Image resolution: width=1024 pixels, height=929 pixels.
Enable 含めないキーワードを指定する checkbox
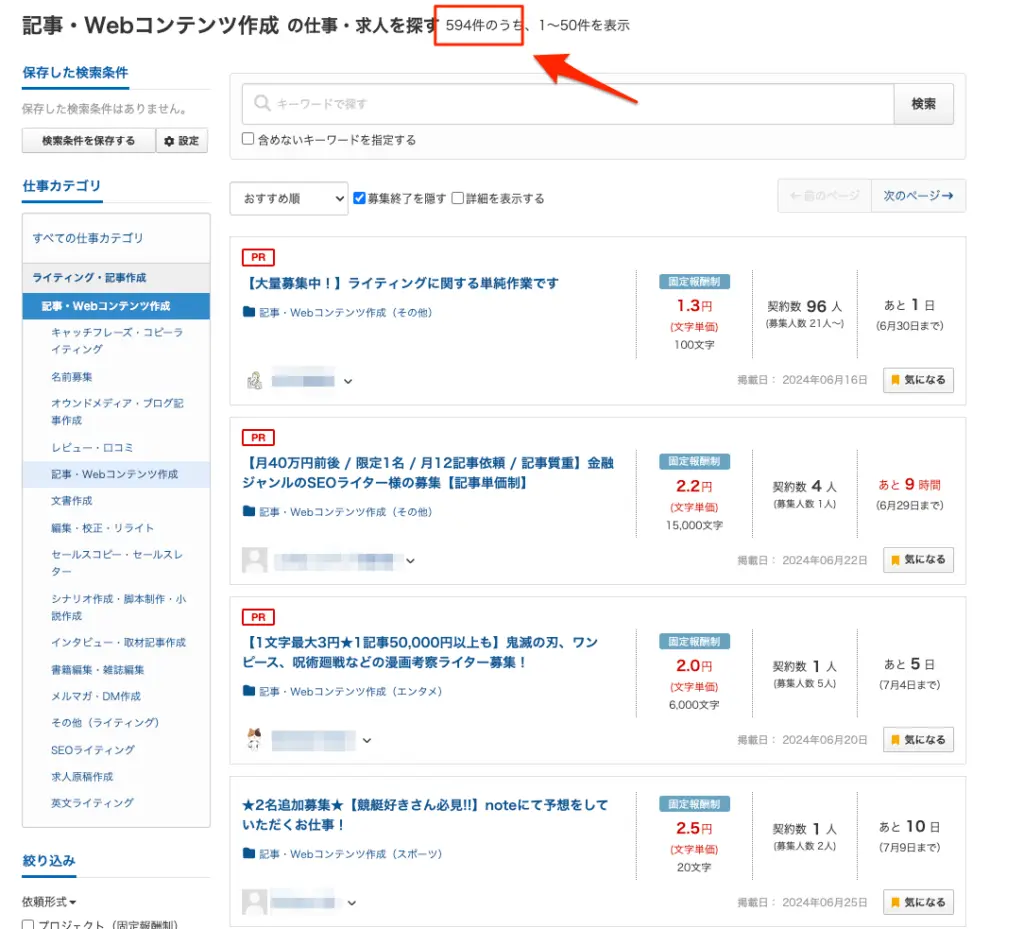(248, 140)
